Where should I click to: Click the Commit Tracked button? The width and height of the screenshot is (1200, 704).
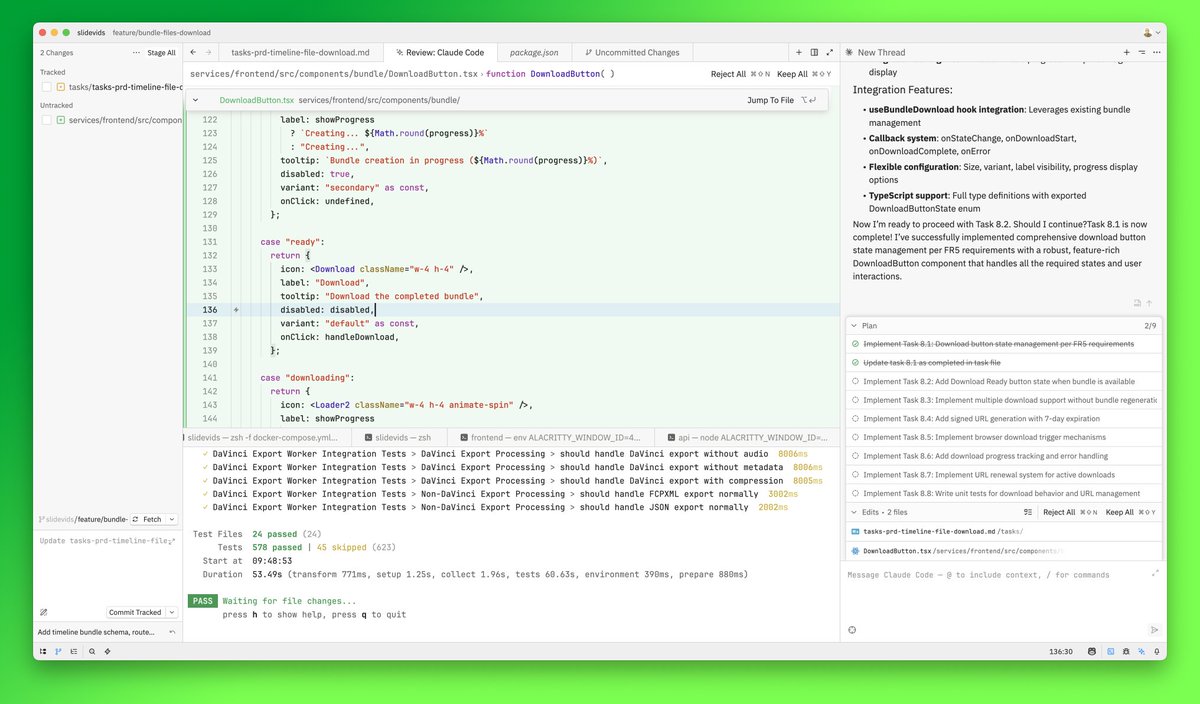[x=135, y=612]
